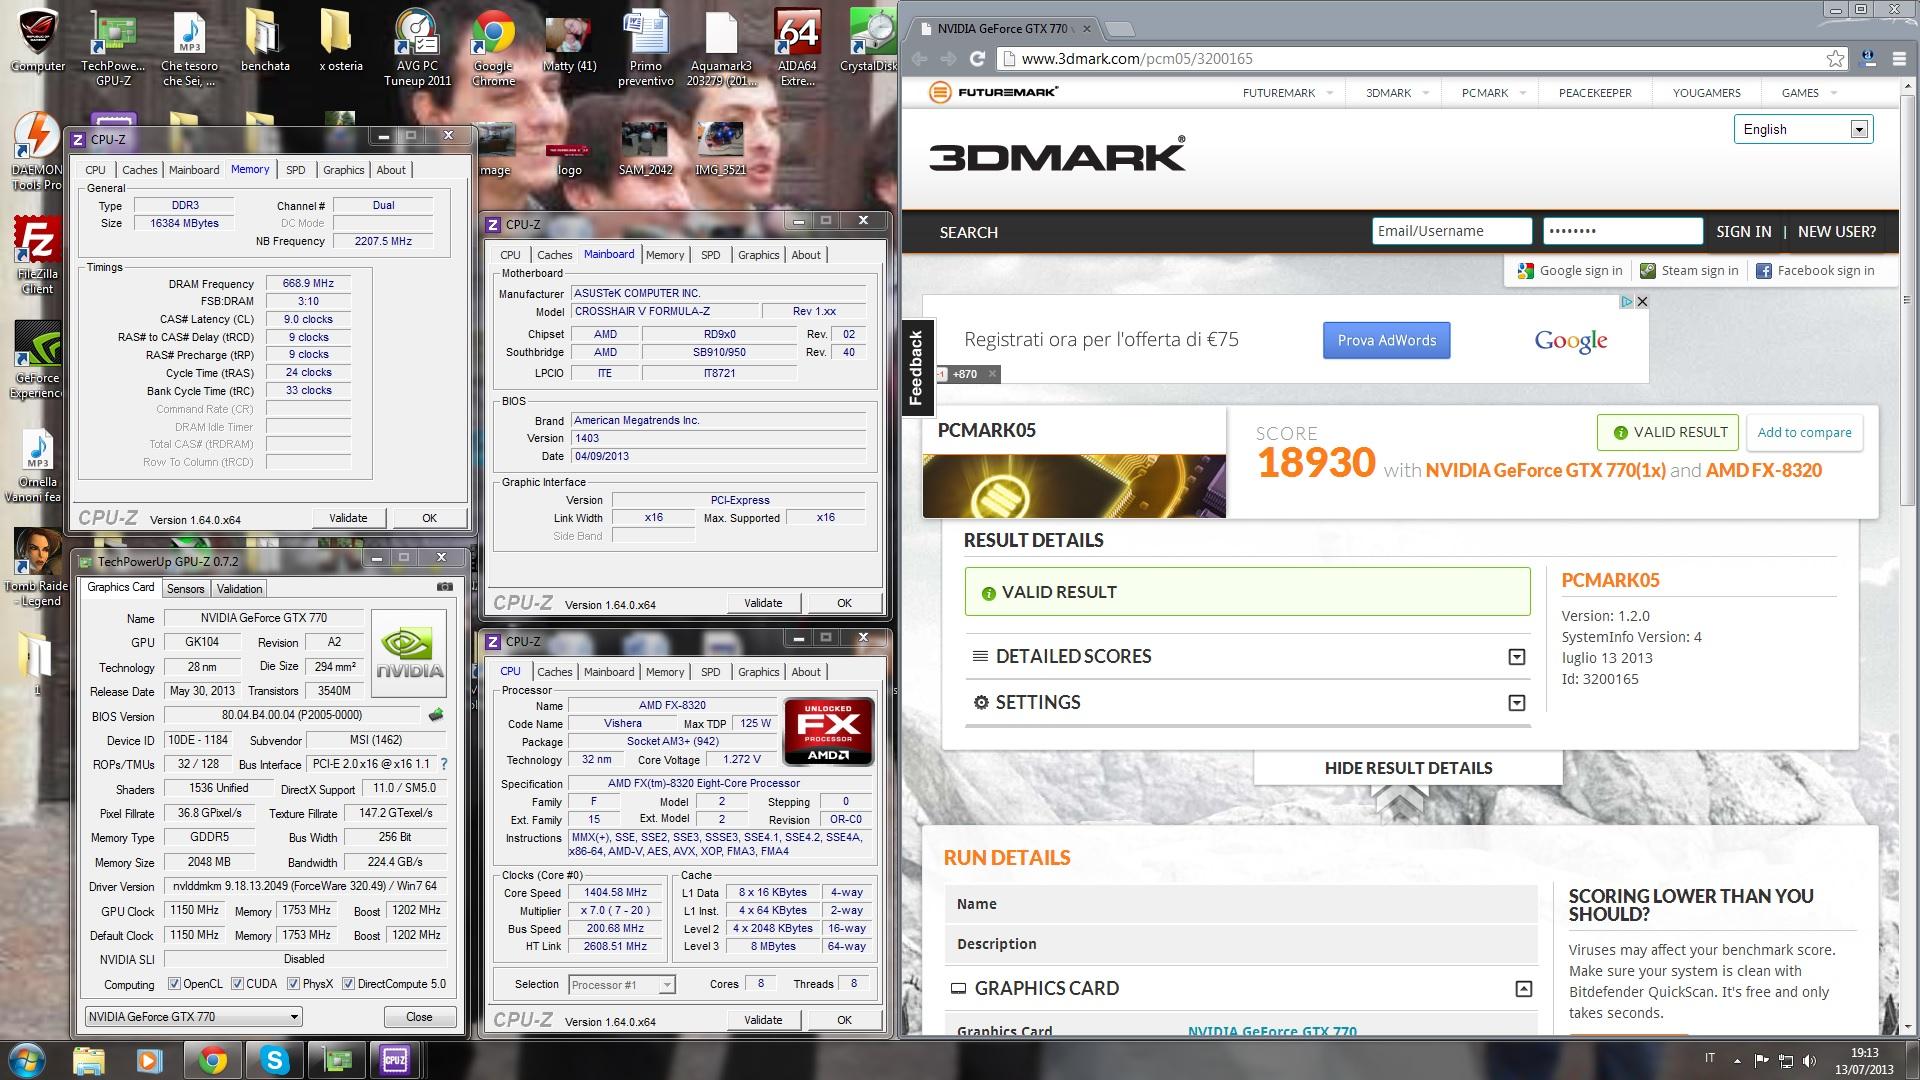The image size is (1920, 1080).
Task: Open the Chrome menu button
Action: point(1899,59)
